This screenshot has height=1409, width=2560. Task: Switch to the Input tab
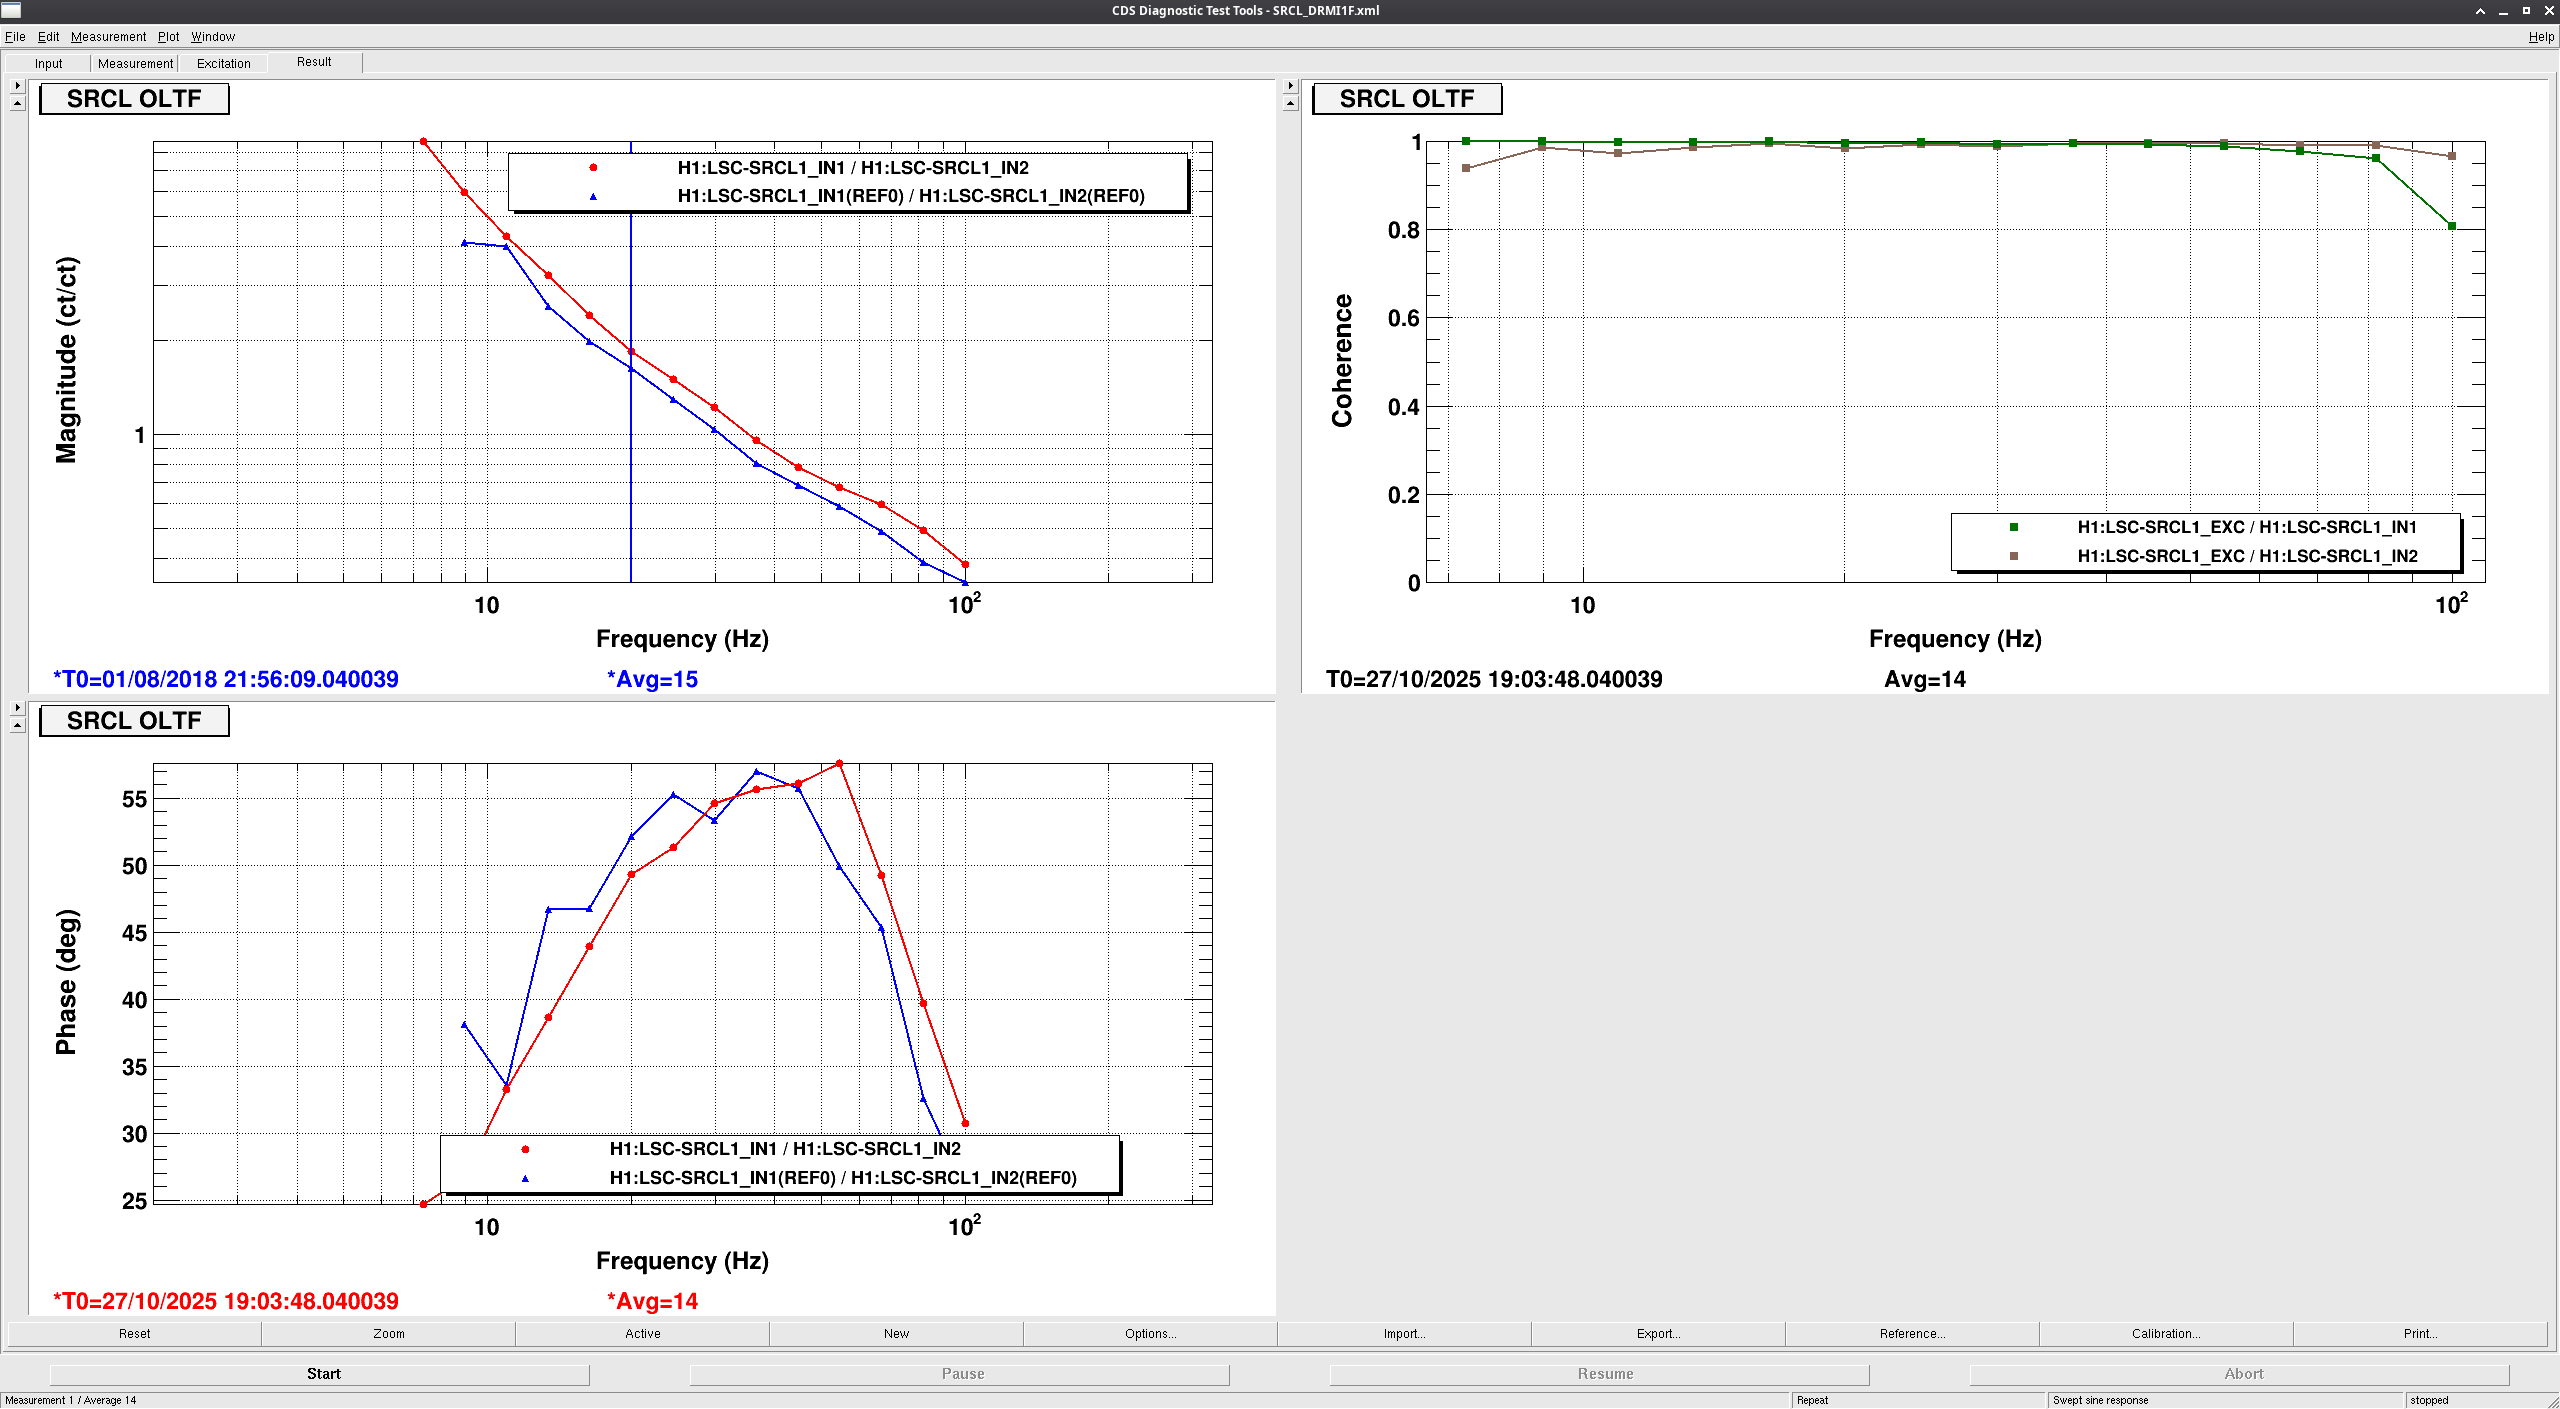(x=48, y=63)
